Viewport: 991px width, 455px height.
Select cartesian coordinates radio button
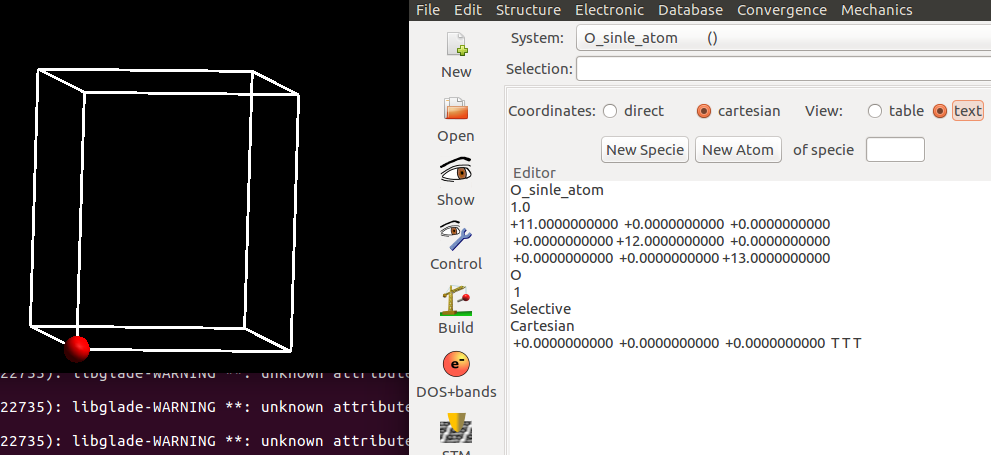(704, 111)
